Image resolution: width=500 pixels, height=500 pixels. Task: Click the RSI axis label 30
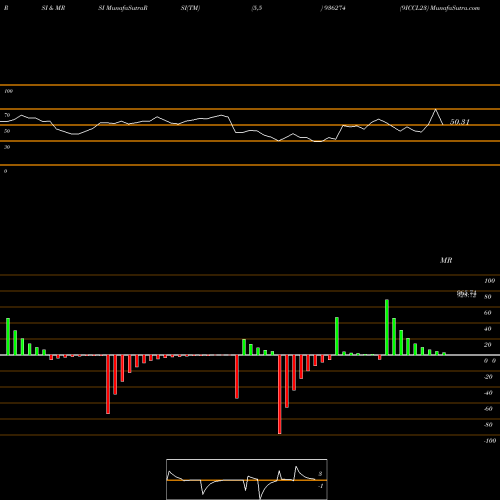[7, 147]
